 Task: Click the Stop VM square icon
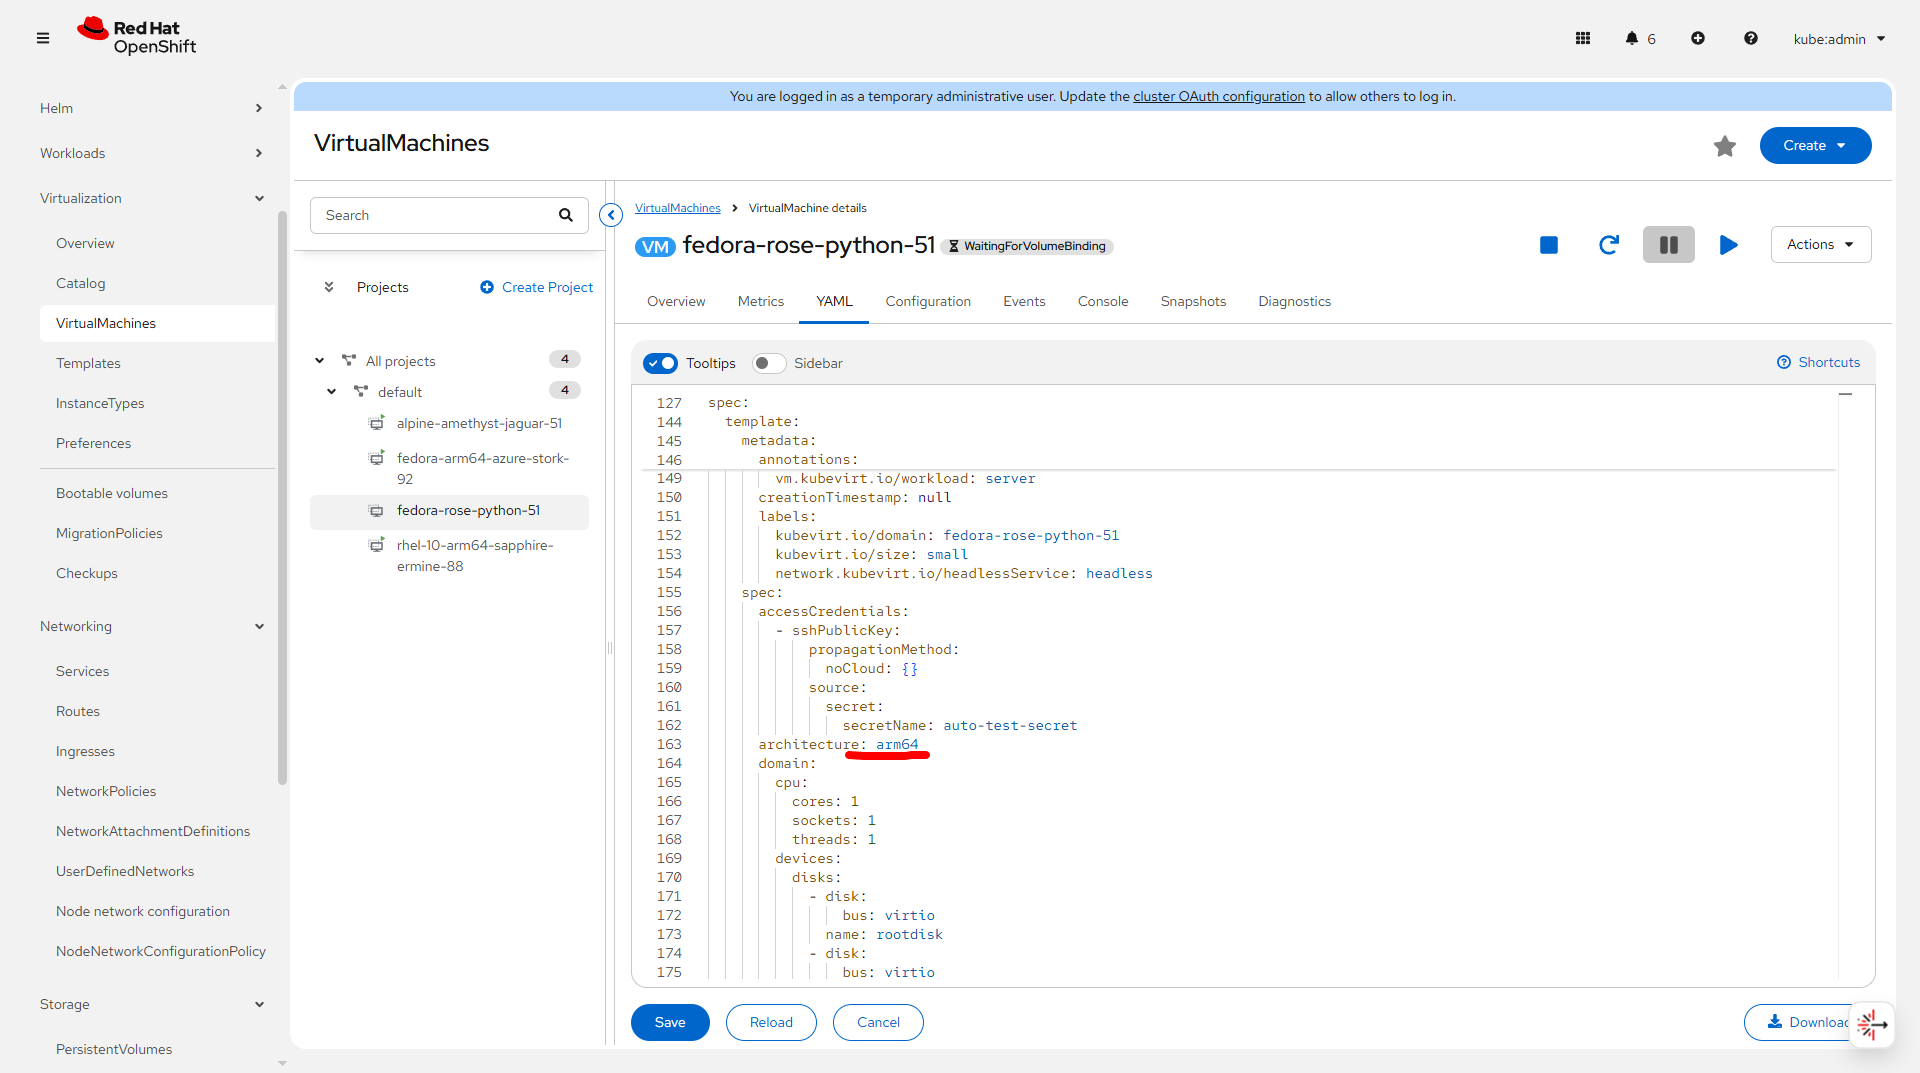[1548, 245]
